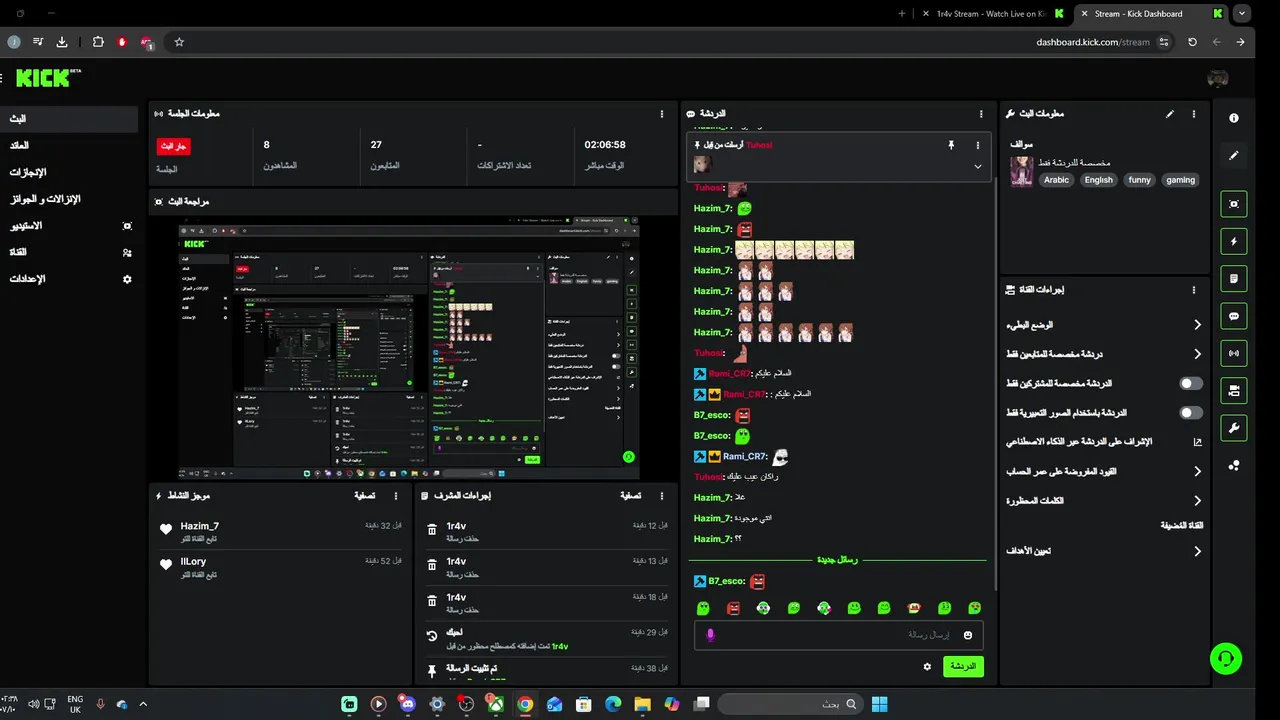This screenshot has height=720, width=1280.
Task: Expand the تعيين الأهداف goals option
Action: (1104, 551)
